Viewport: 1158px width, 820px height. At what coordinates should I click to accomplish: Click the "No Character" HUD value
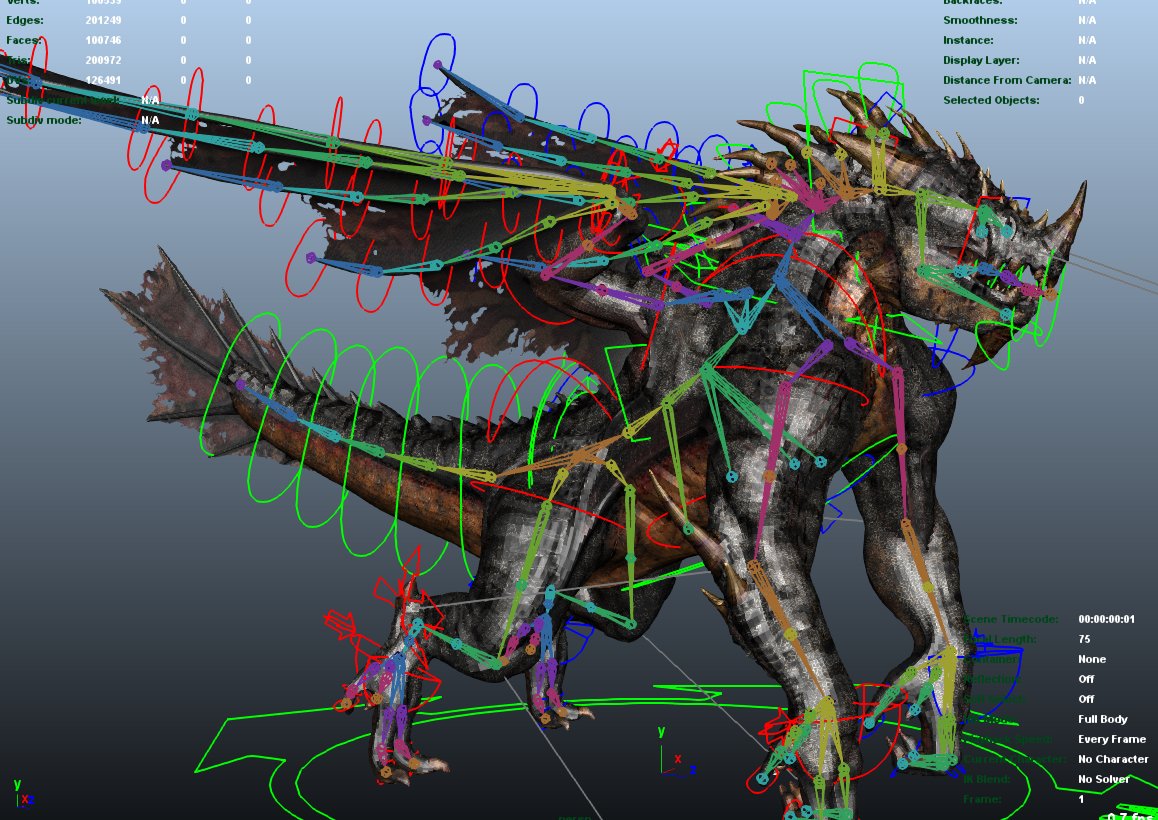tap(1113, 759)
